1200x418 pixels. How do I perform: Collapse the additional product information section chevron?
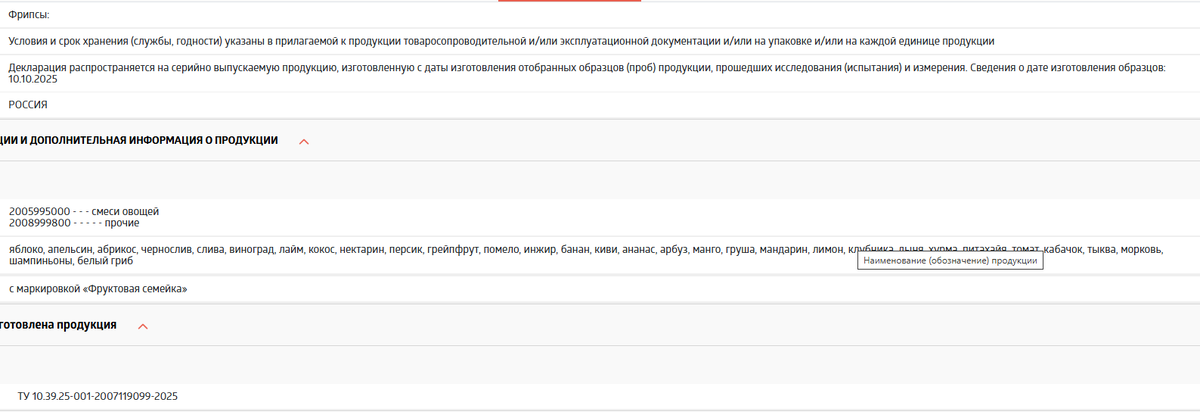304,141
